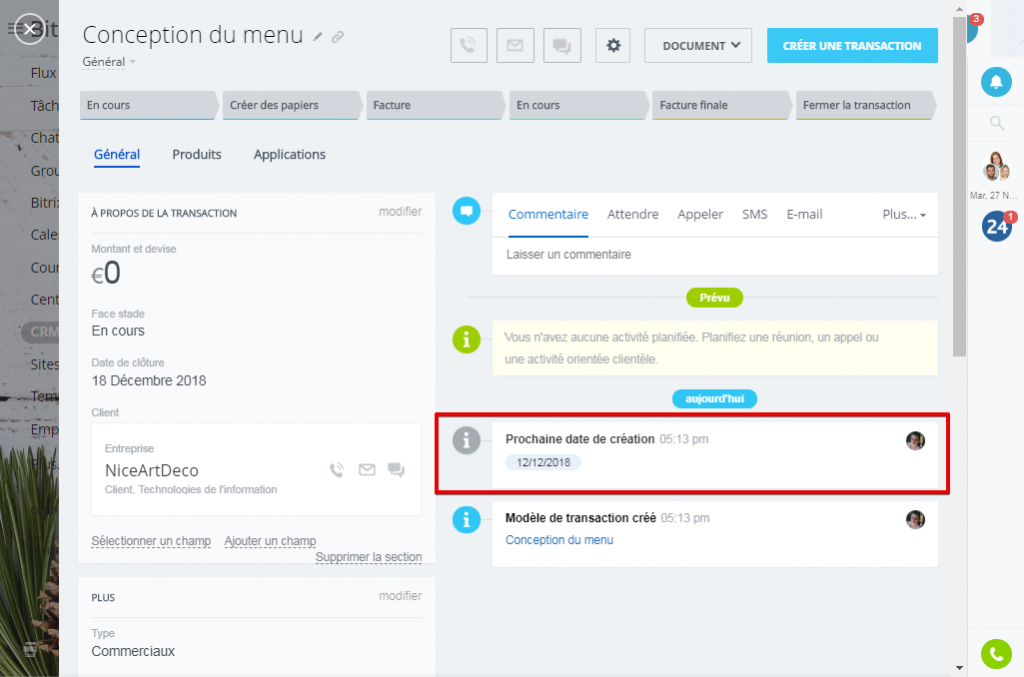Select 'Créer des papiers' stage

tap(292, 105)
